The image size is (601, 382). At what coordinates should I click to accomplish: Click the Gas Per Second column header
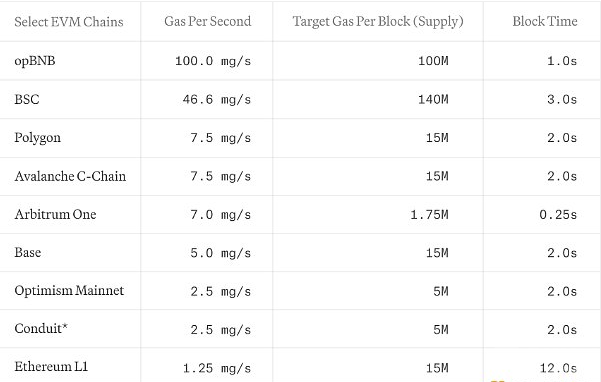(208, 21)
